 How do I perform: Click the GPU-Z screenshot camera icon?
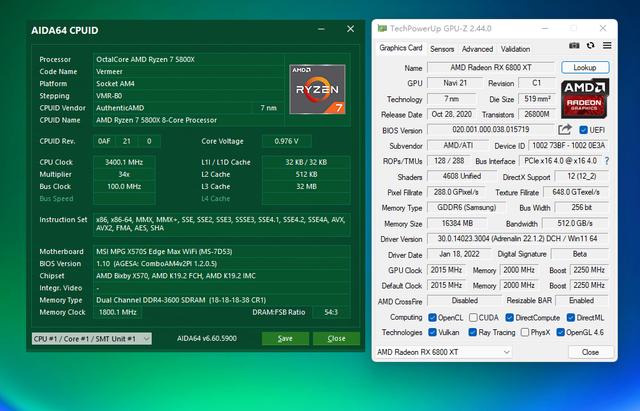[x=574, y=46]
